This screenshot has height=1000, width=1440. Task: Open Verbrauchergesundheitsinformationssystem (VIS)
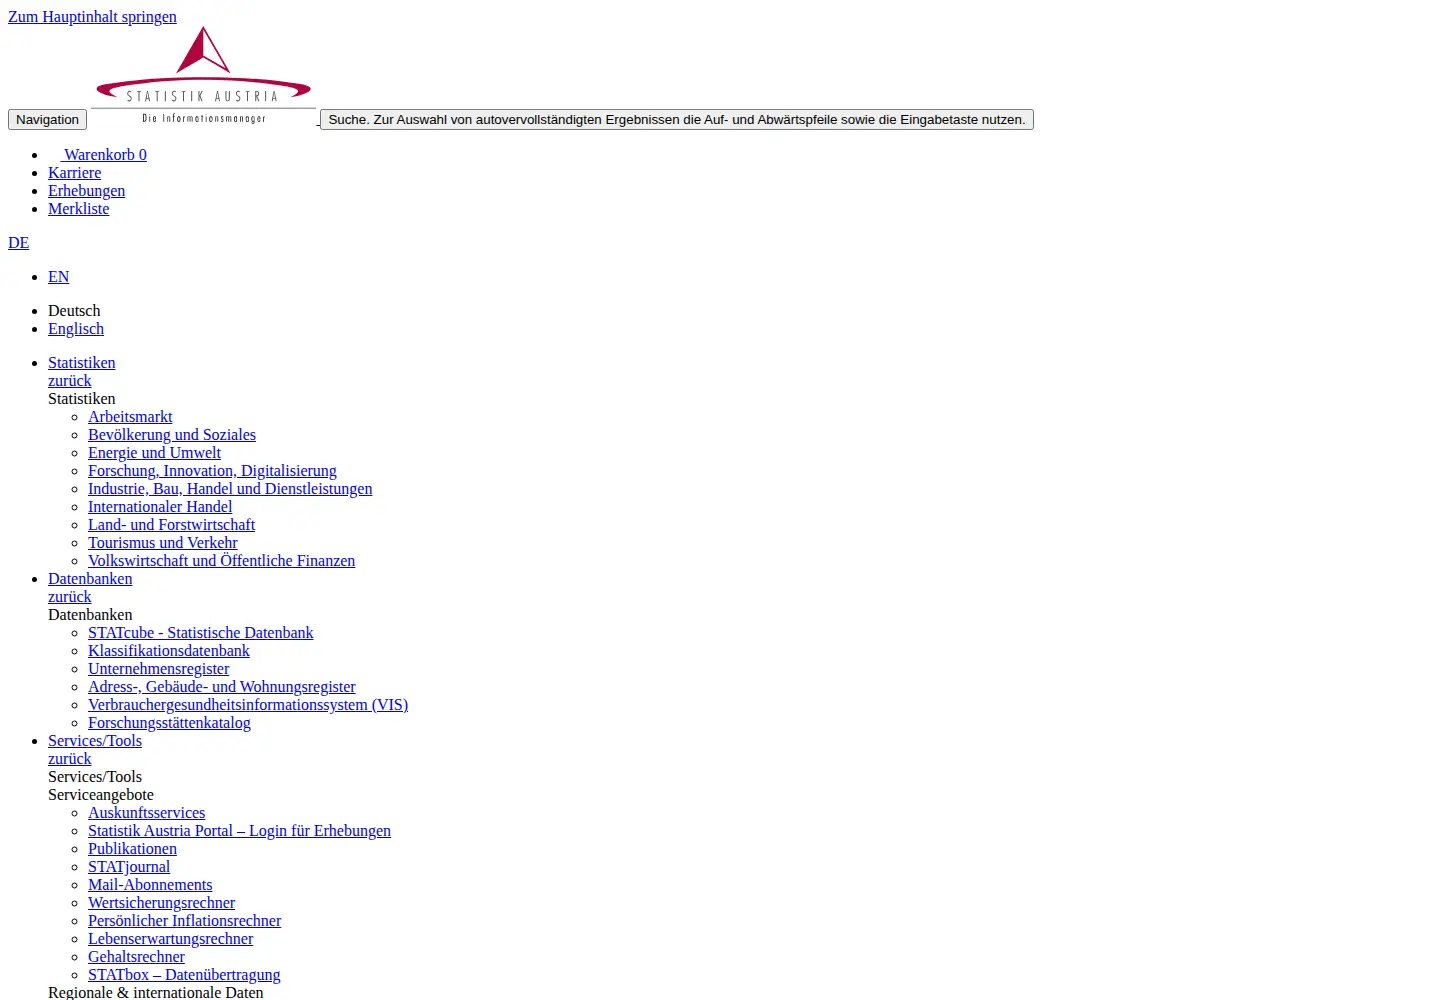pos(248,705)
